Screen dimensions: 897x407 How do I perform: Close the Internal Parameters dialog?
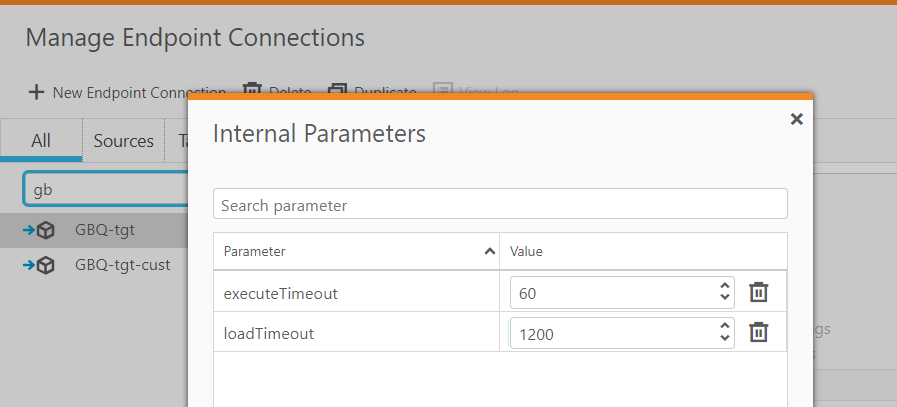tap(796, 119)
